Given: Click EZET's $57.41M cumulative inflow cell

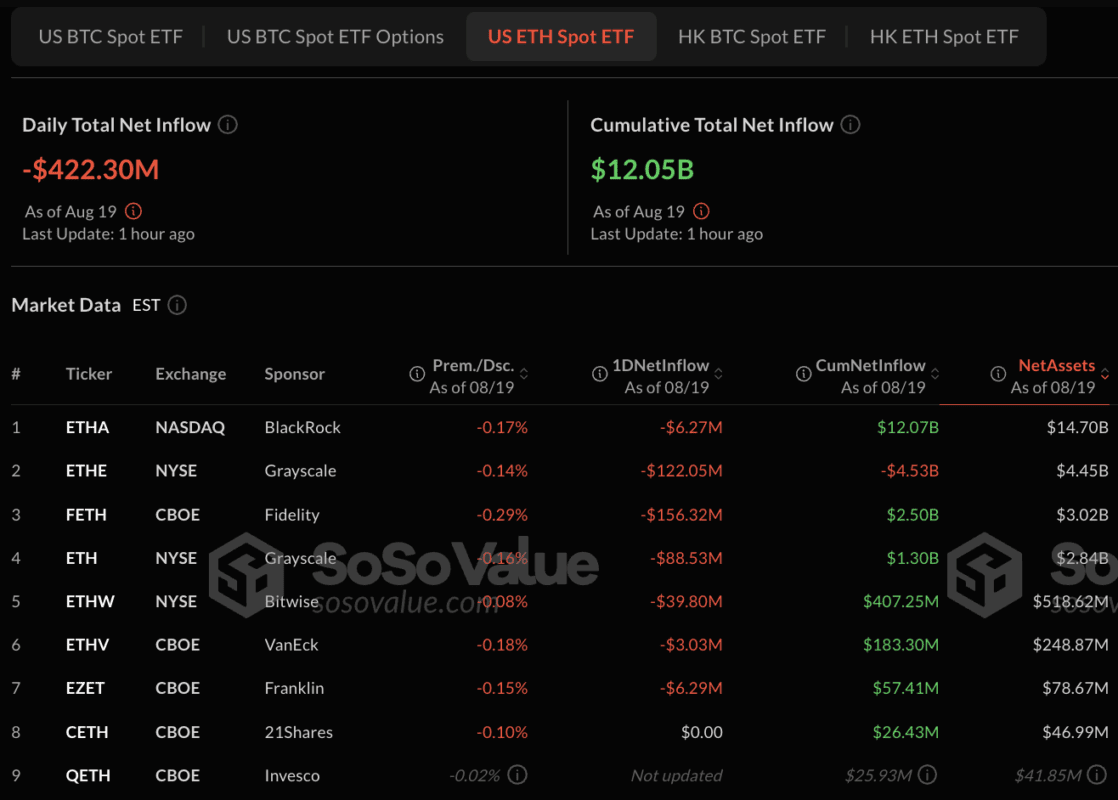Looking at the screenshot, I should coord(906,688).
